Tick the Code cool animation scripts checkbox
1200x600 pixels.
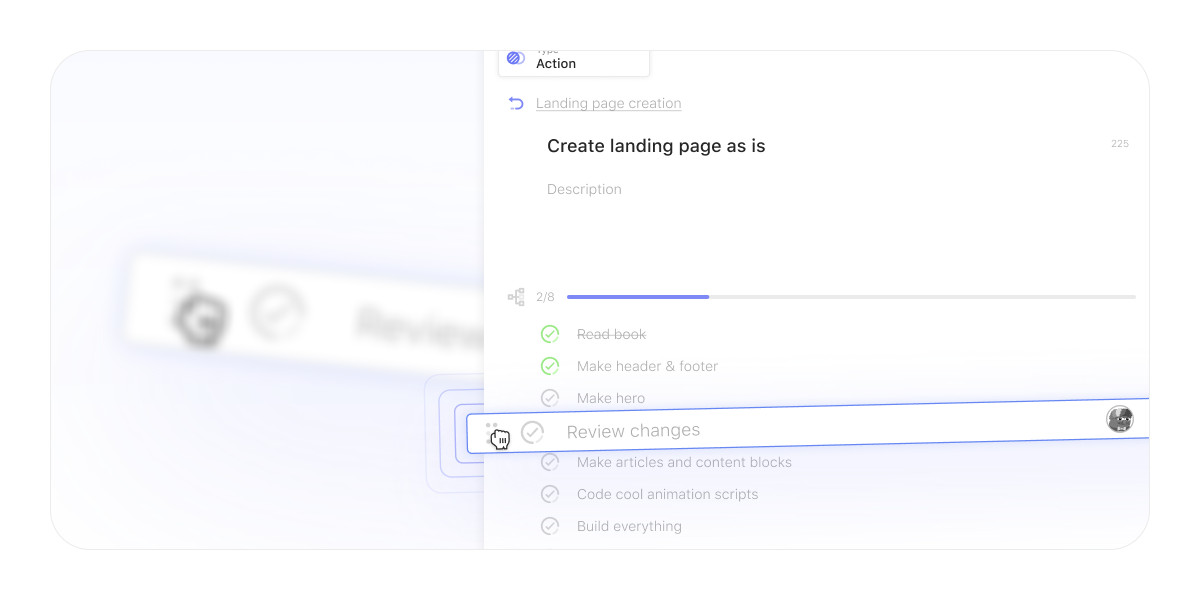point(550,494)
